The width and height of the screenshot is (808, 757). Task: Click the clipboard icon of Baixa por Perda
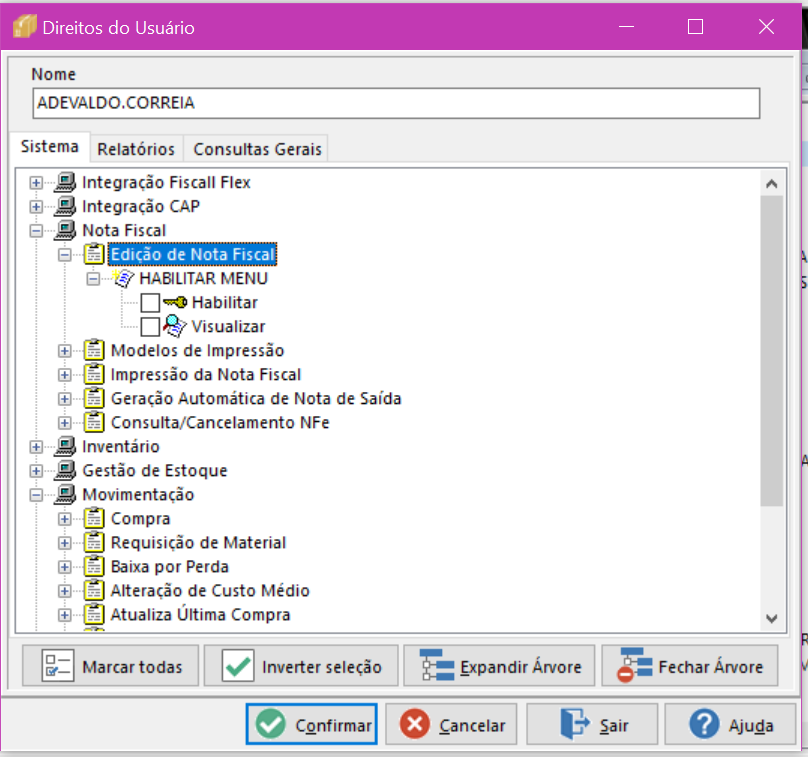point(94,567)
